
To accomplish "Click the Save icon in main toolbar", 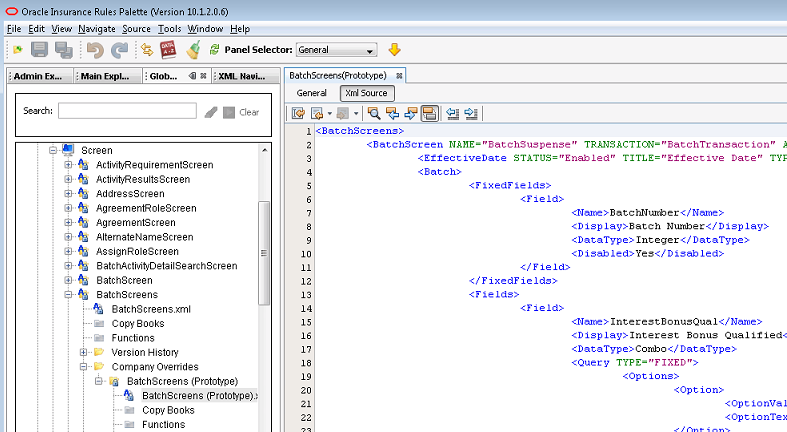I will click(40, 49).
